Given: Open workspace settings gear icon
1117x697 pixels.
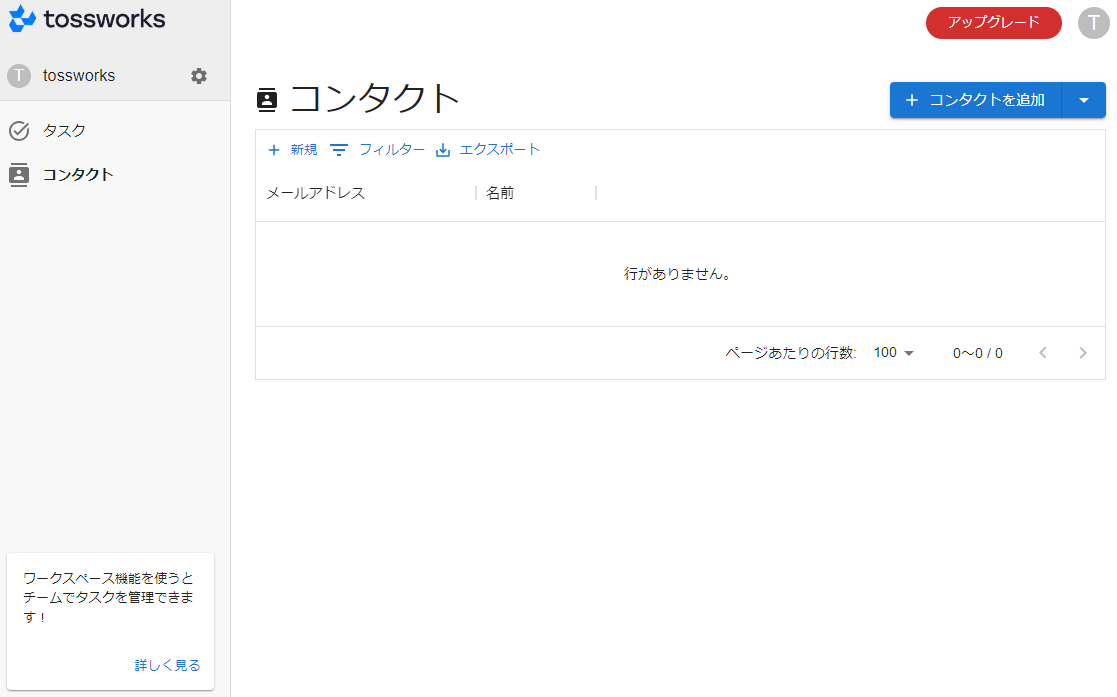Looking at the screenshot, I should [x=199, y=76].
